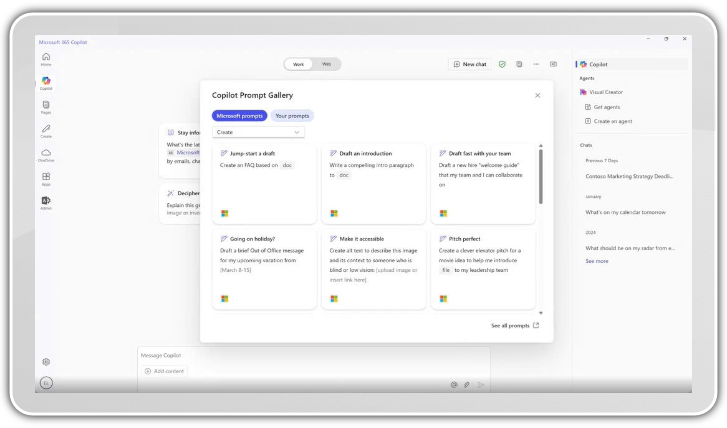The width and height of the screenshot is (727, 428).
Task: Open the three-dots more options menu
Action: [x=536, y=64]
